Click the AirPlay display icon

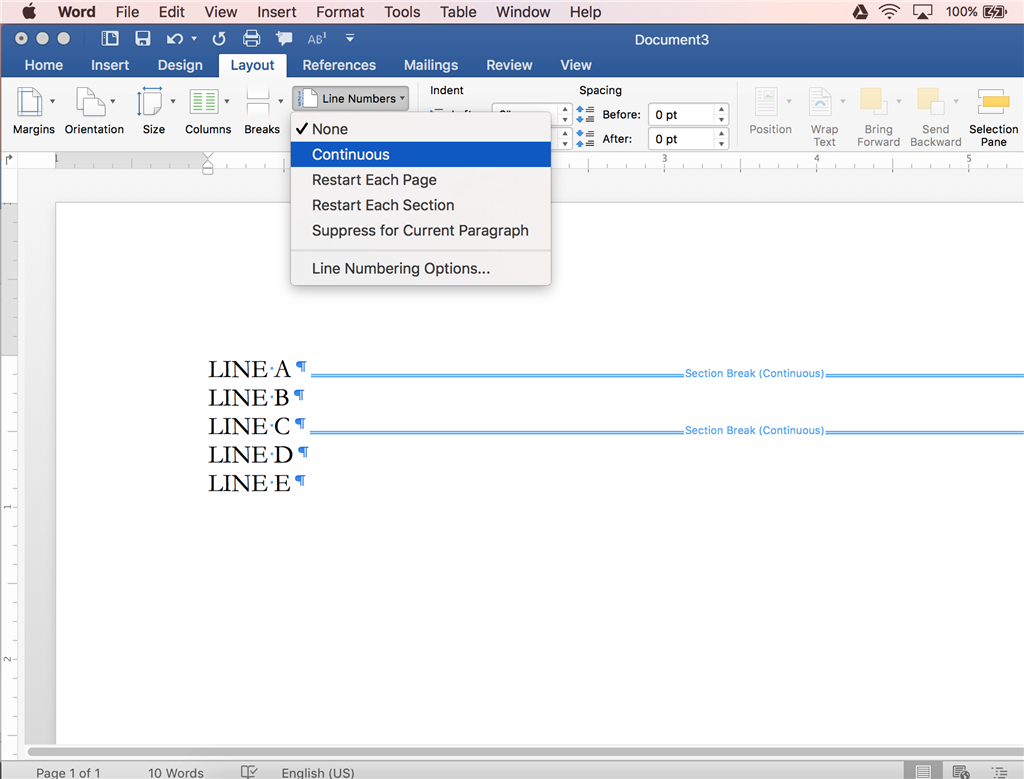tap(922, 11)
